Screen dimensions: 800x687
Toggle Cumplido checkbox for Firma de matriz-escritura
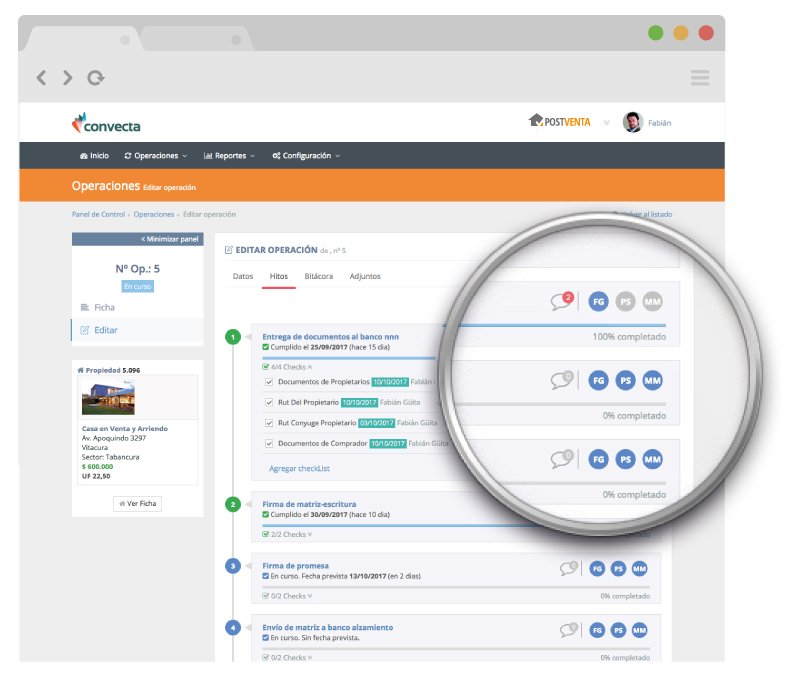(265, 515)
